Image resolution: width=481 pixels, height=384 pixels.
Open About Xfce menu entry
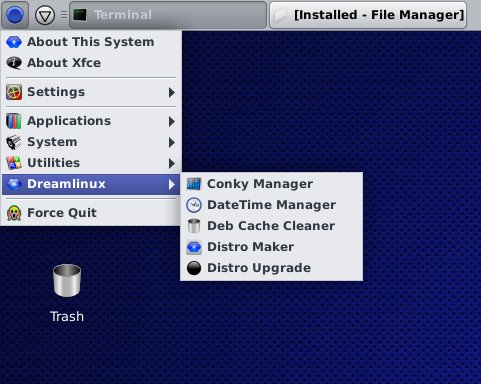point(91,63)
